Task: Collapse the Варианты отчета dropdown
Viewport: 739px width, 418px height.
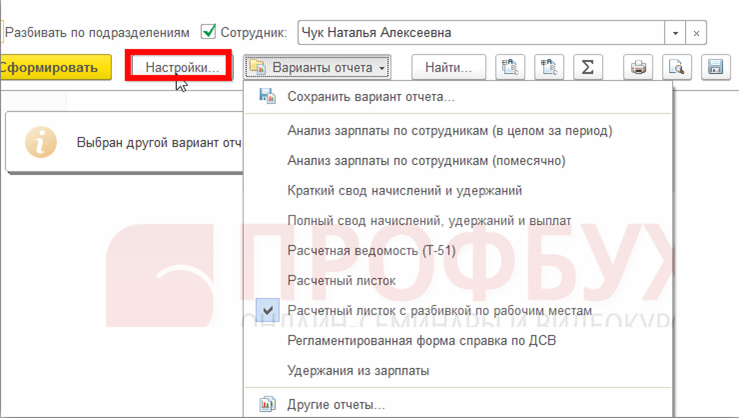Action: 317,68
